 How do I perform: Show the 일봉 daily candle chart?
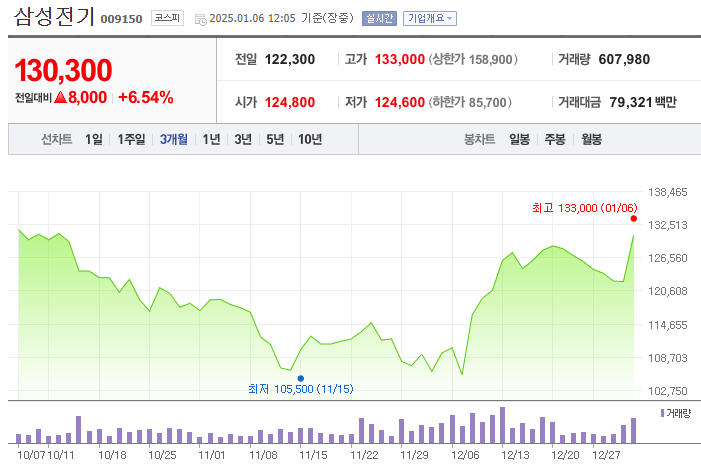pyautogui.click(x=519, y=139)
